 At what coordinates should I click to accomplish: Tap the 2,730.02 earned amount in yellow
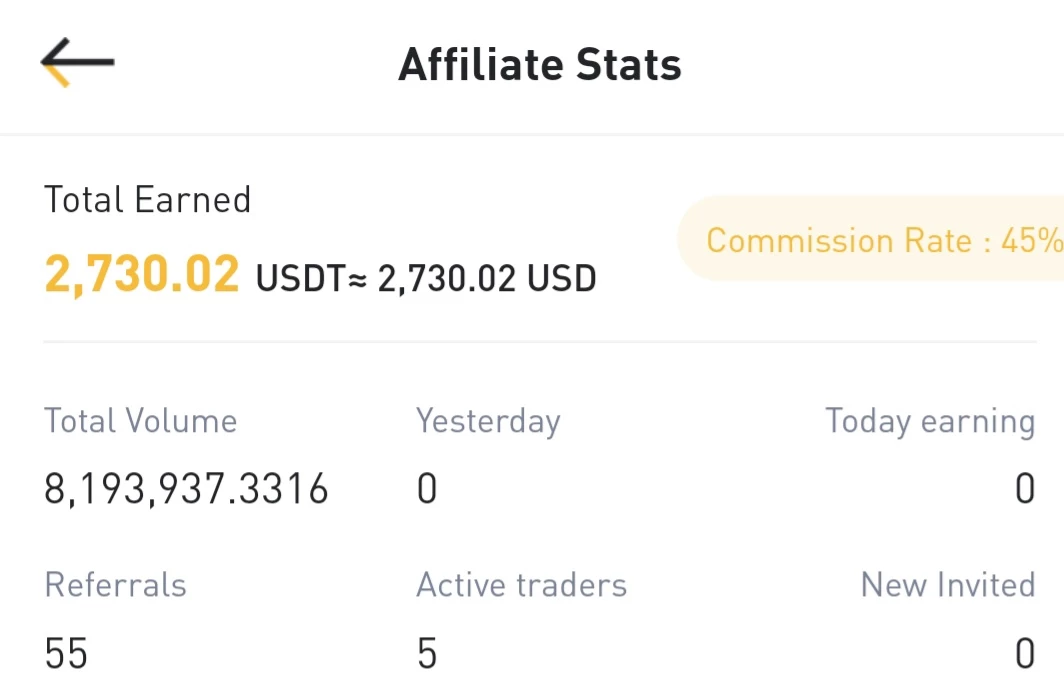click(142, 275)
